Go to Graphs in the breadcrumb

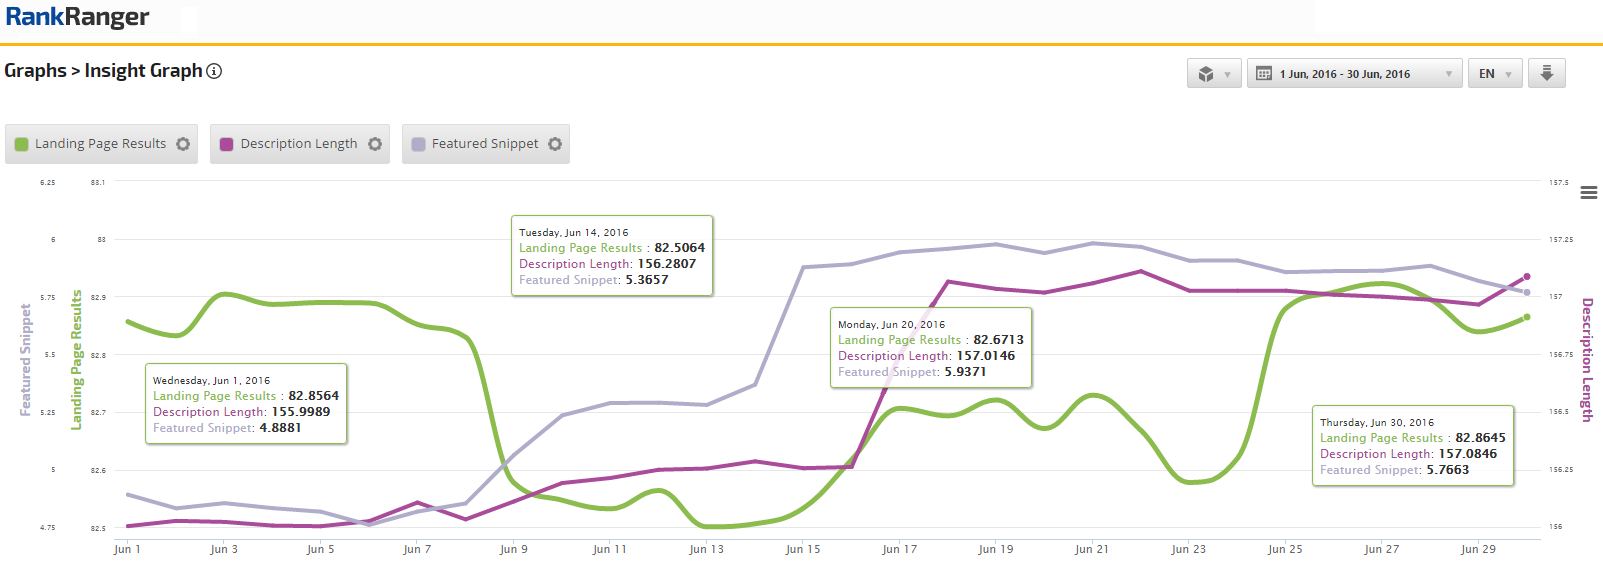coord(35,71)
